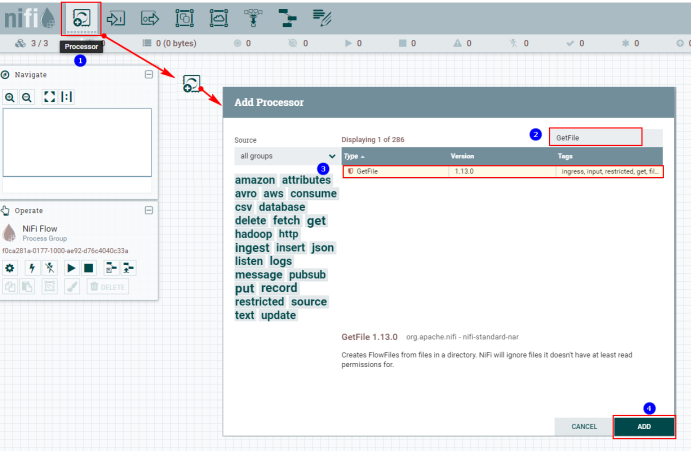Click the Change Color brush icon
Screen dimensions: 692x451
pos(71,287)
